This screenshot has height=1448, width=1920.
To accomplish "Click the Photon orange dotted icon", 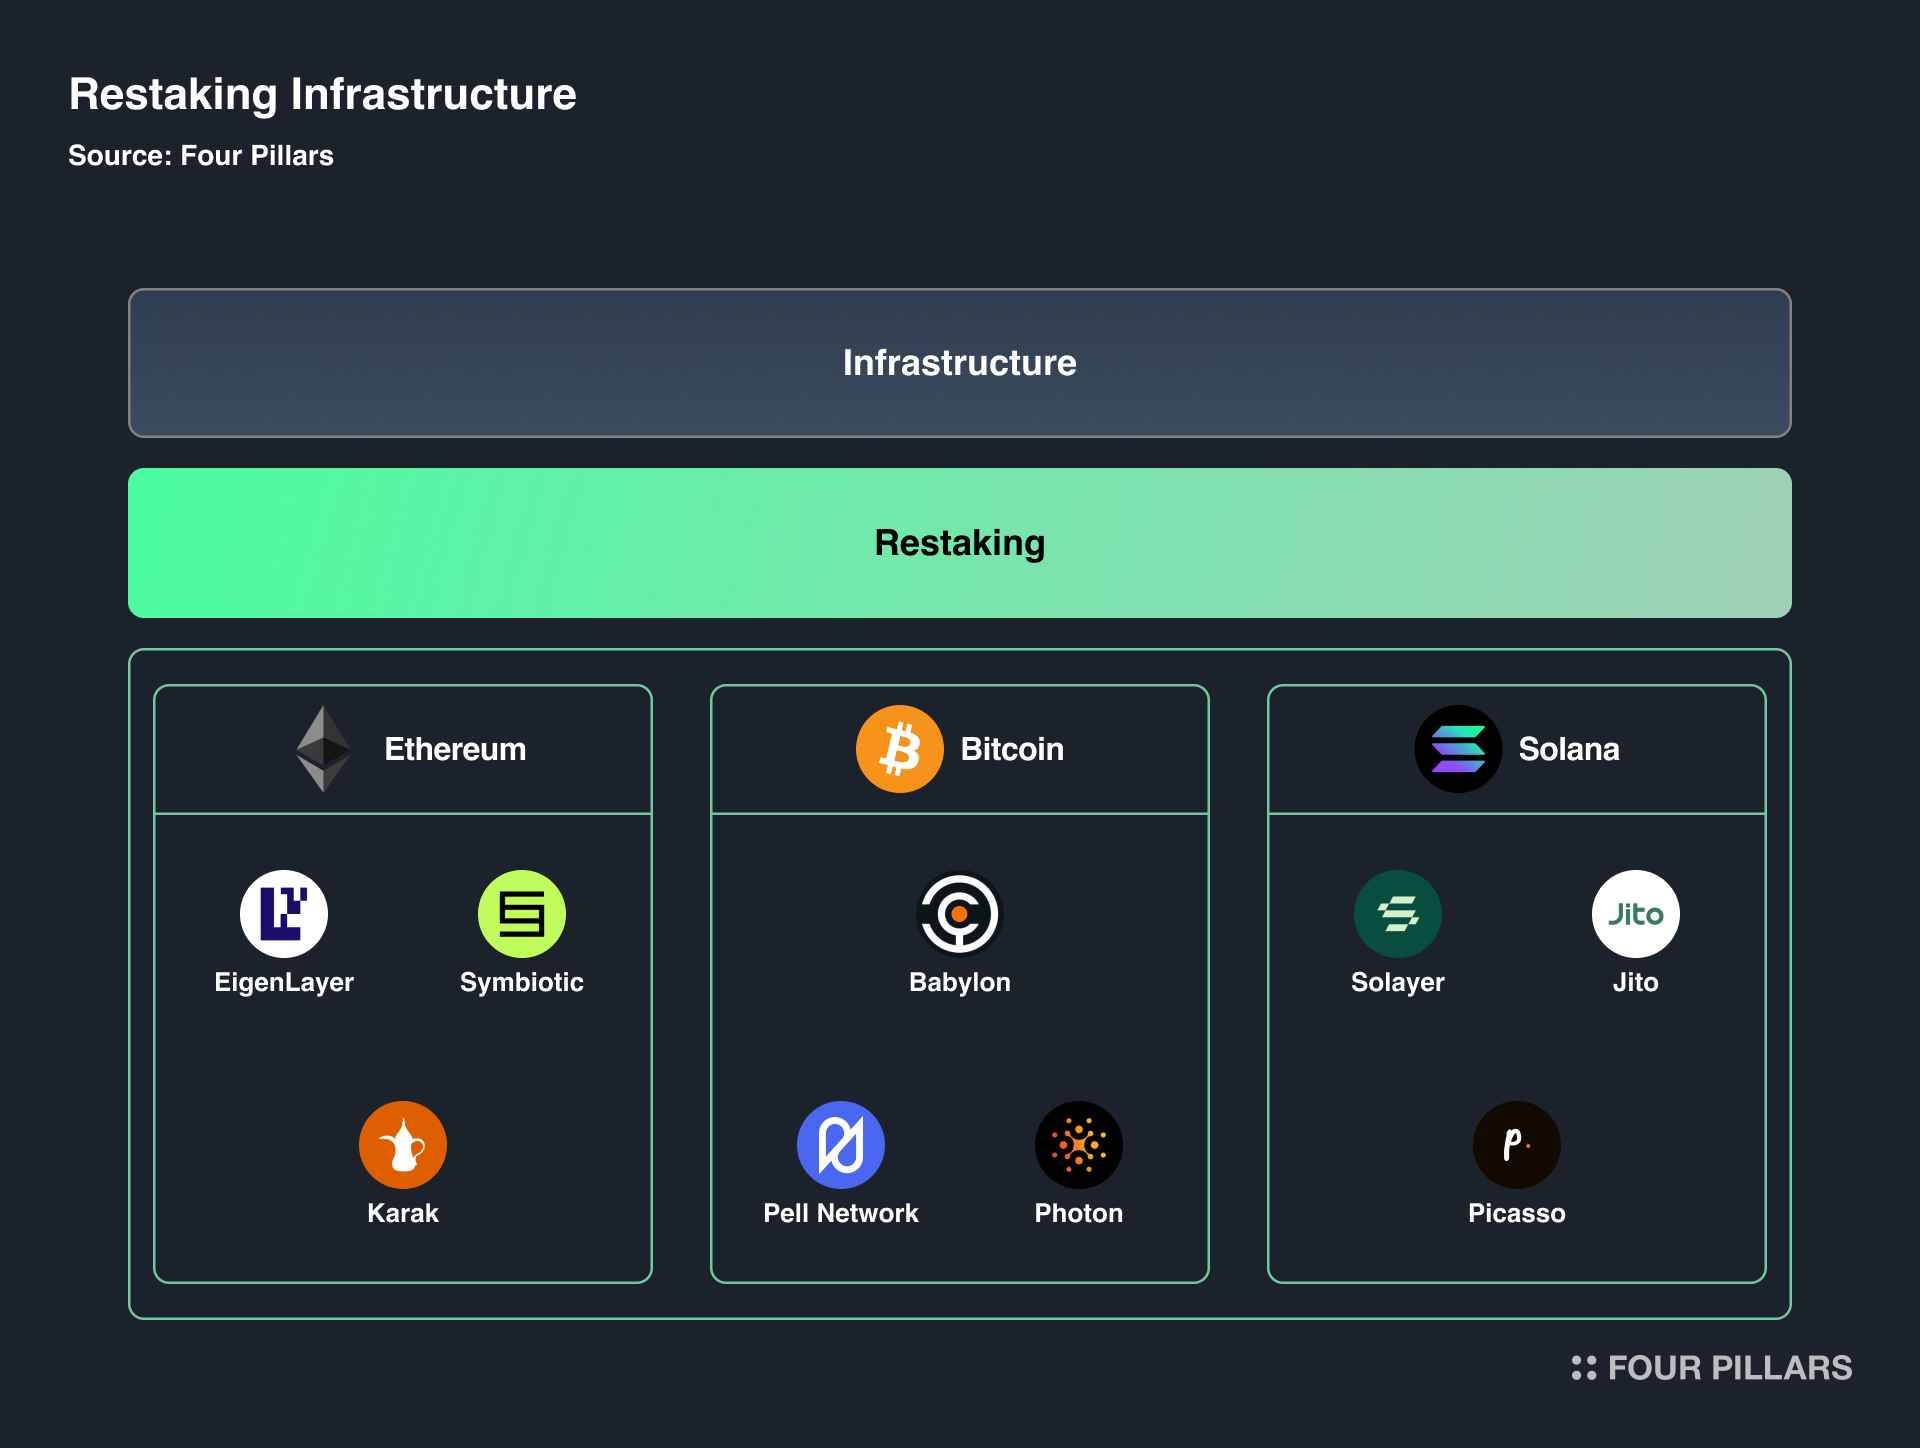I will pyautogui.click(x=1078, y=1144).
